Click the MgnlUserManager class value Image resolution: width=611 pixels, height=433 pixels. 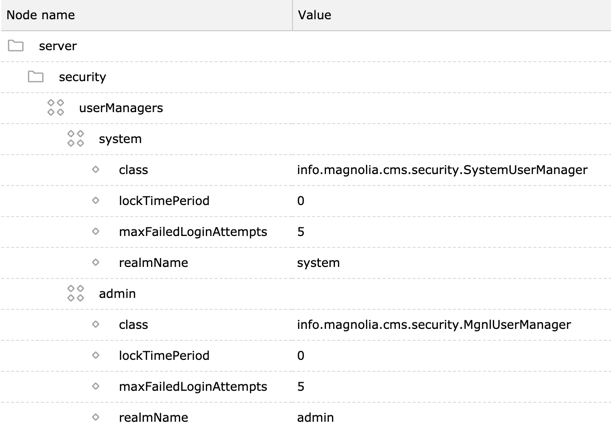click(x=434, y=325)
